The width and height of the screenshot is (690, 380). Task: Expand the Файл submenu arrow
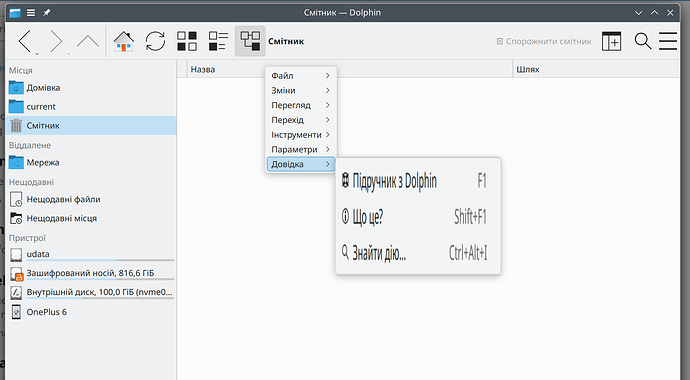click(x=327, y=76)
